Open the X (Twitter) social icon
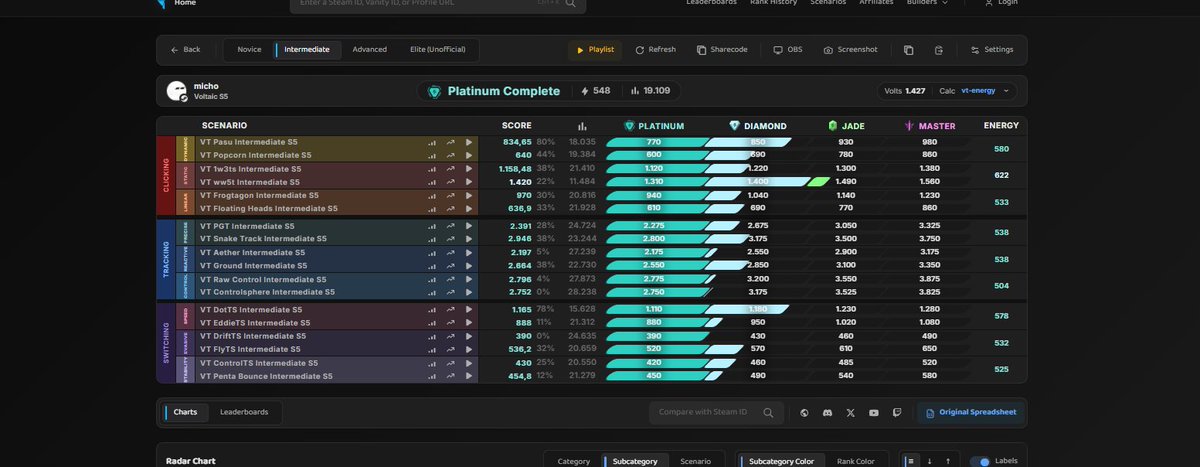Image resolution: width=1200 pixels, height=467 pixels. coord(851,412)
